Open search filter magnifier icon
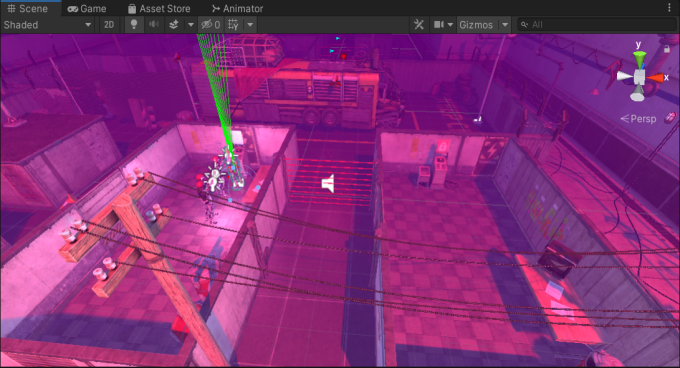Viewport: 680px width, 368px height. pos(524,25)
